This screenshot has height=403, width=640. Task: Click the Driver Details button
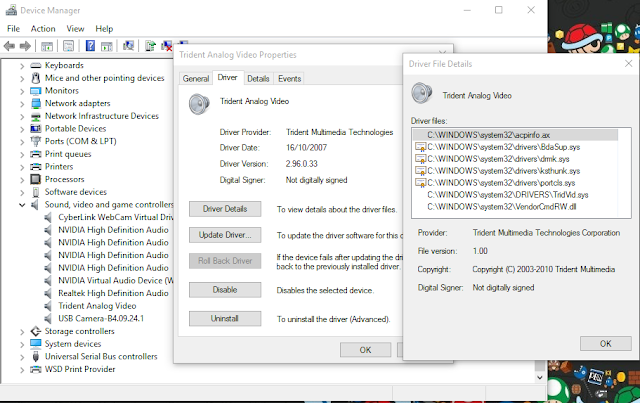tap(225, 209)
